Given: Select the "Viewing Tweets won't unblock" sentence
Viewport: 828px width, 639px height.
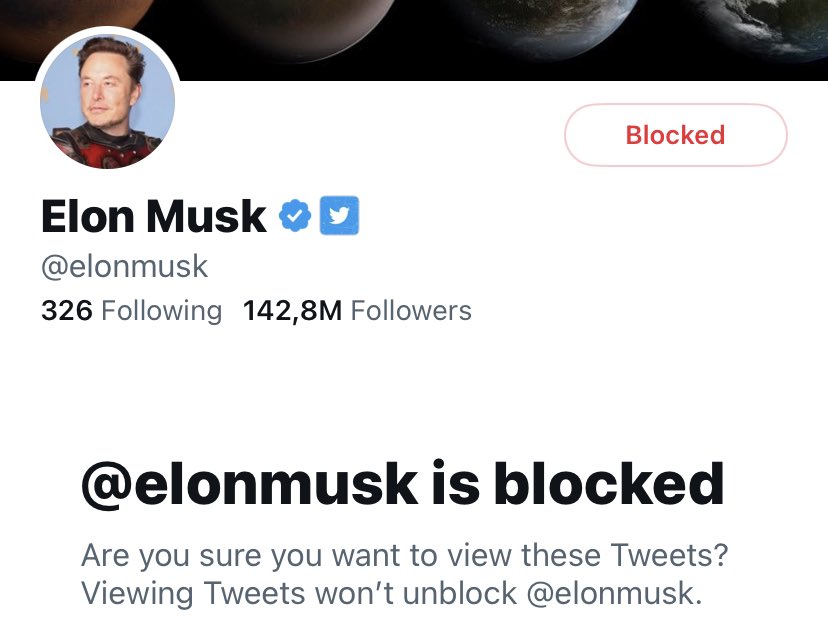Looking at the screenshot, I should point(300,593).
